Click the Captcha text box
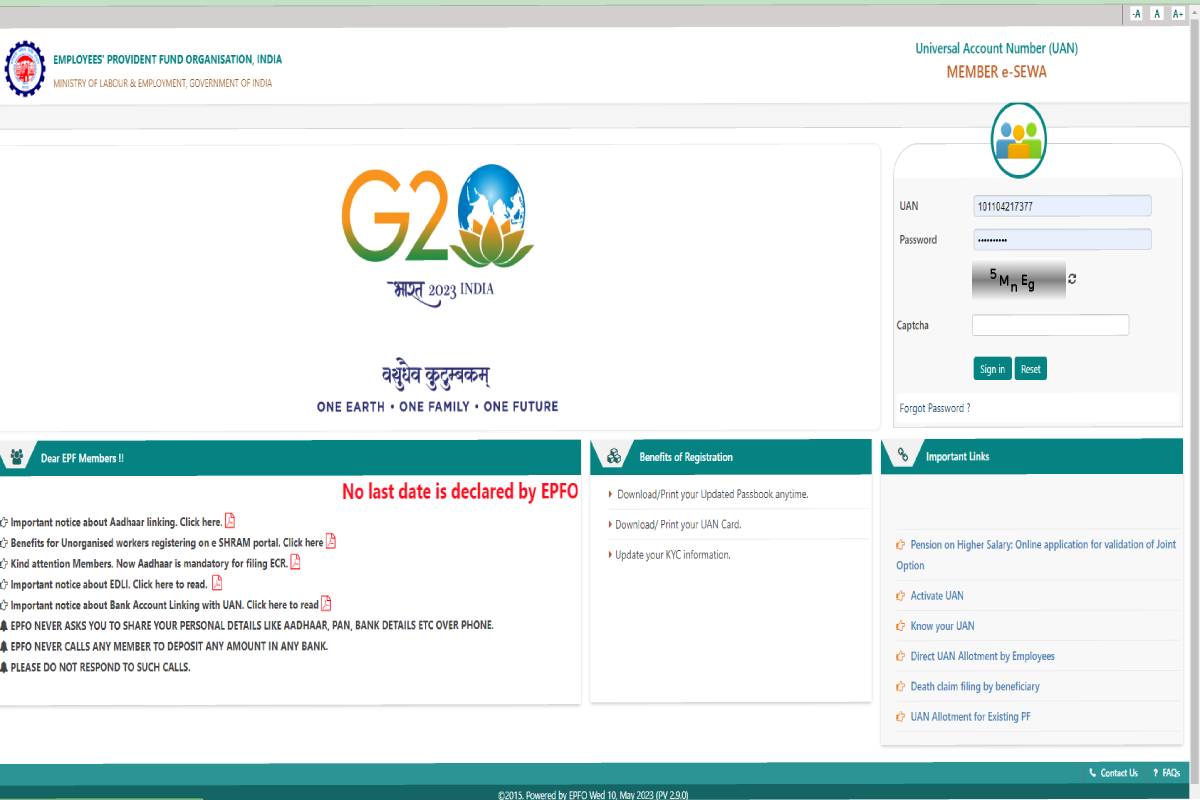 (x=1050, y=325)
